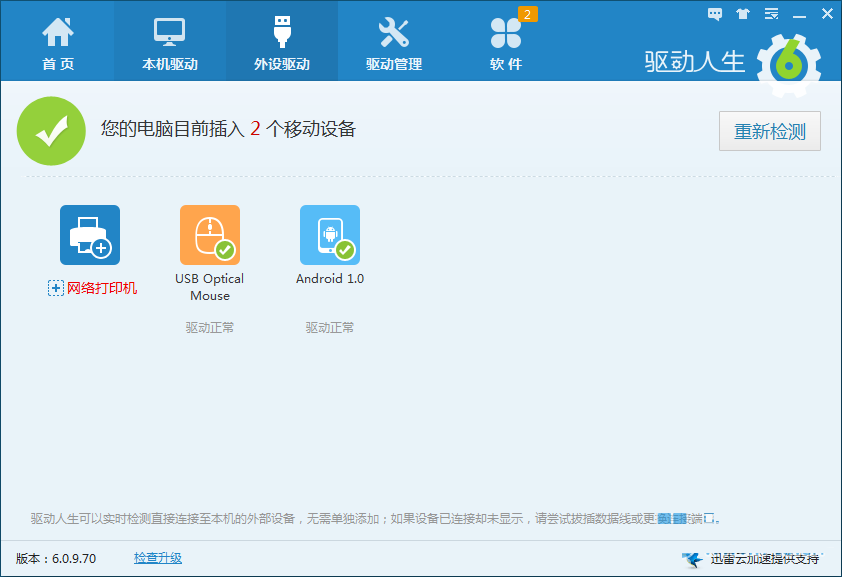This screenshot has width=842, height=577.
Task: Click the skin T-shirt icon
Action: (x=742, y=14)
